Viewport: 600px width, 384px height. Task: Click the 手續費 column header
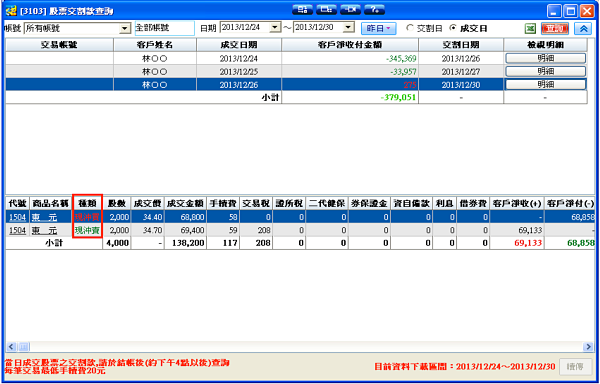[x=223, y=203]
